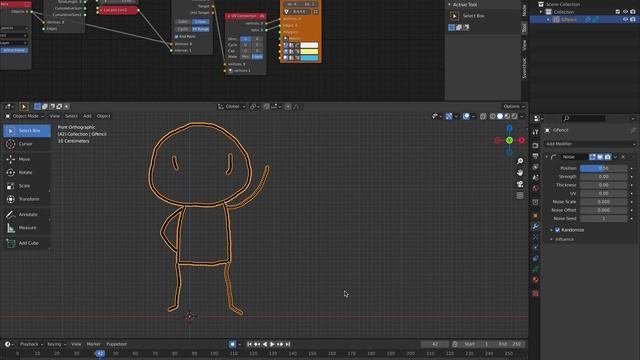Click the green Y axis gizmo ball
Viewport: 640px width, 360px height.
point(509,140)
